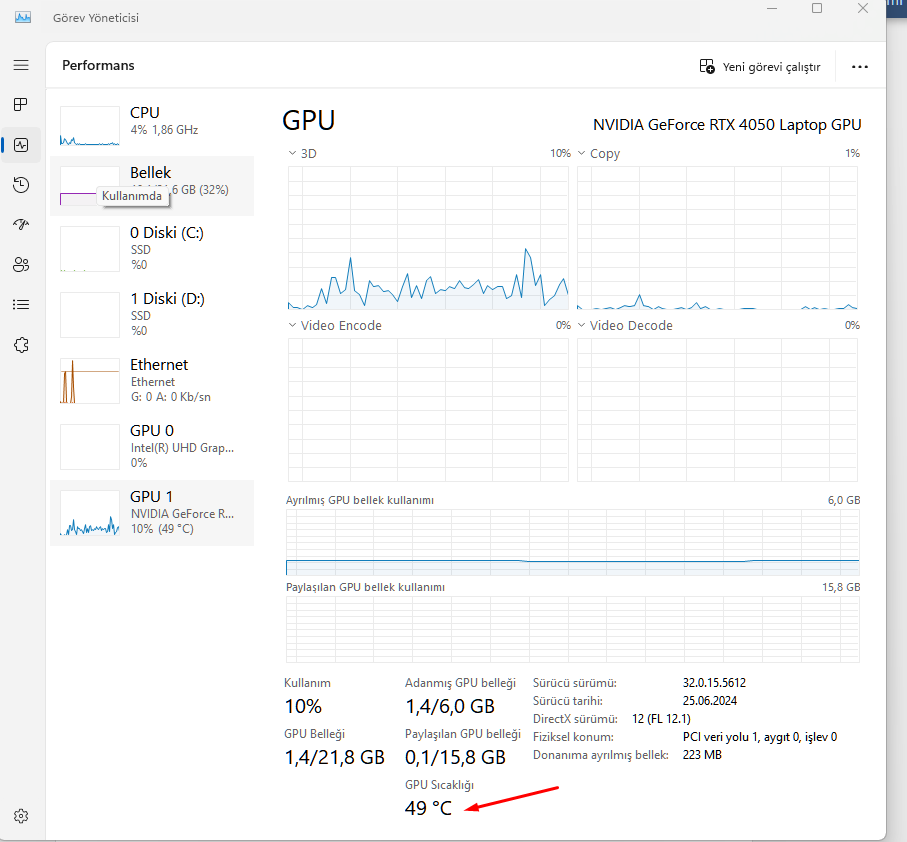Open Task Manager settings gear
This screenshot has width=907, height=842.
(21, 816)
